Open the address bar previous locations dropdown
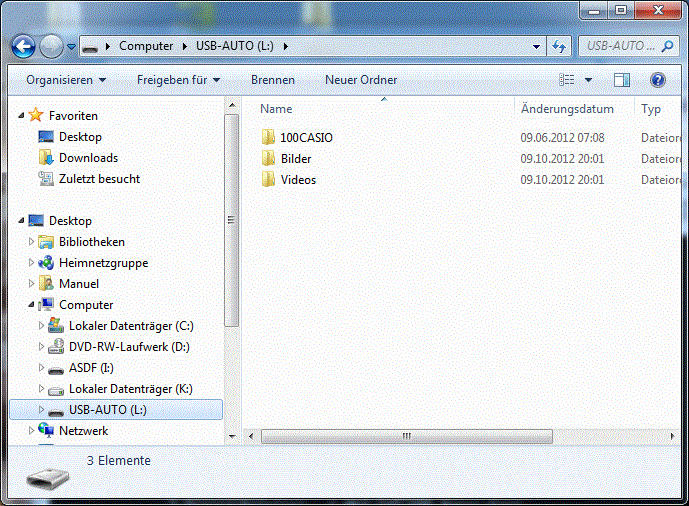689x506 pixels. 537,46
